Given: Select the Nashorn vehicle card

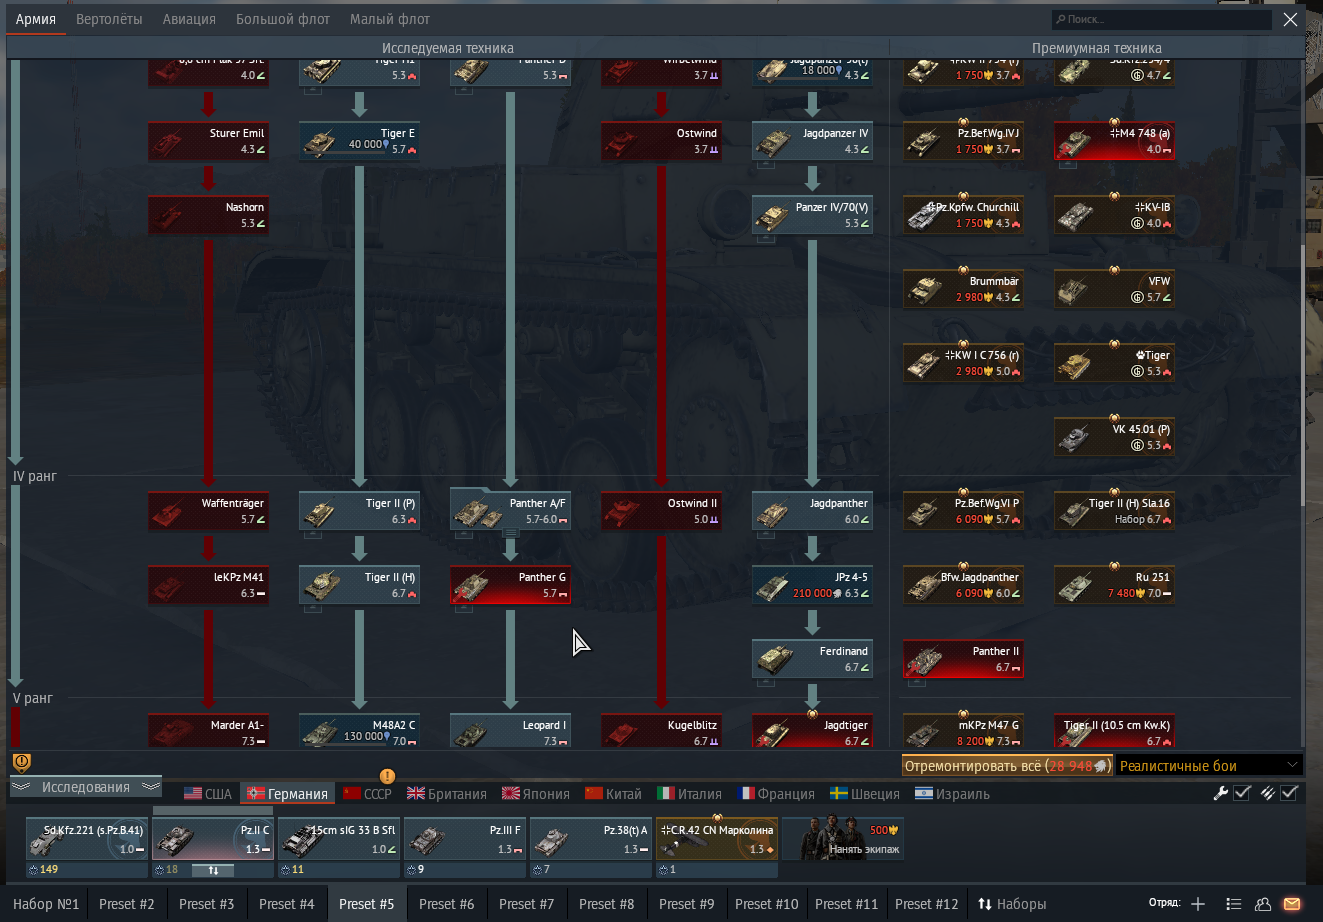Looking at the screenshot, I should [x=208, y=215].
